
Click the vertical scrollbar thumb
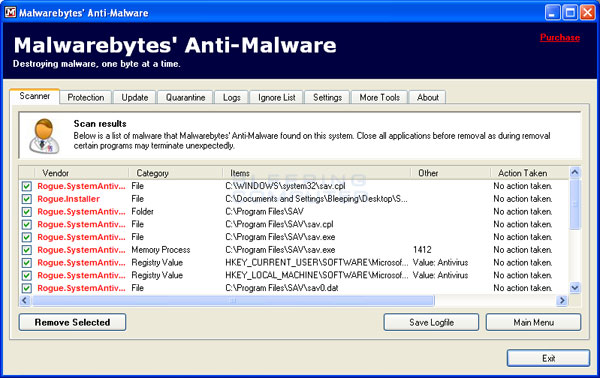pos(575,204)
